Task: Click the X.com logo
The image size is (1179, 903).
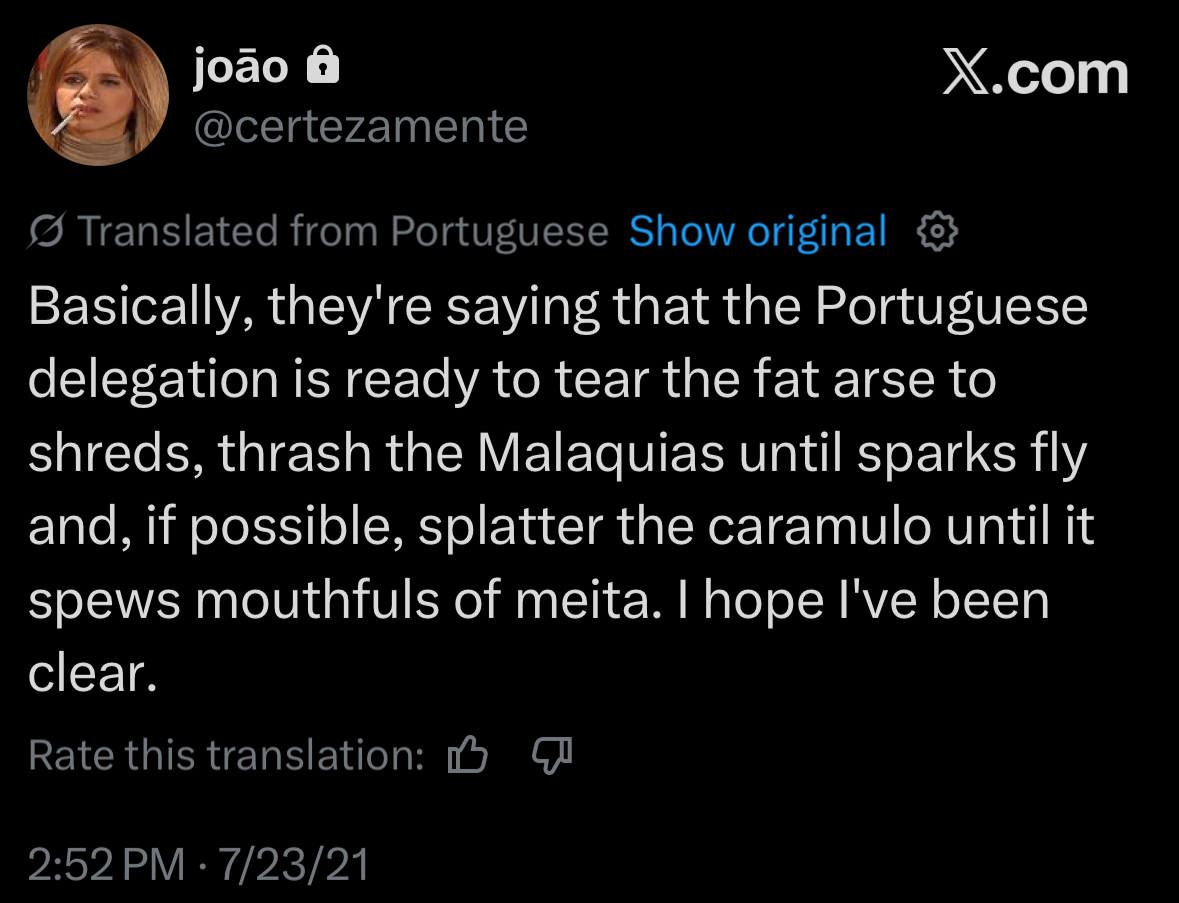Action: pos(1034,75)
